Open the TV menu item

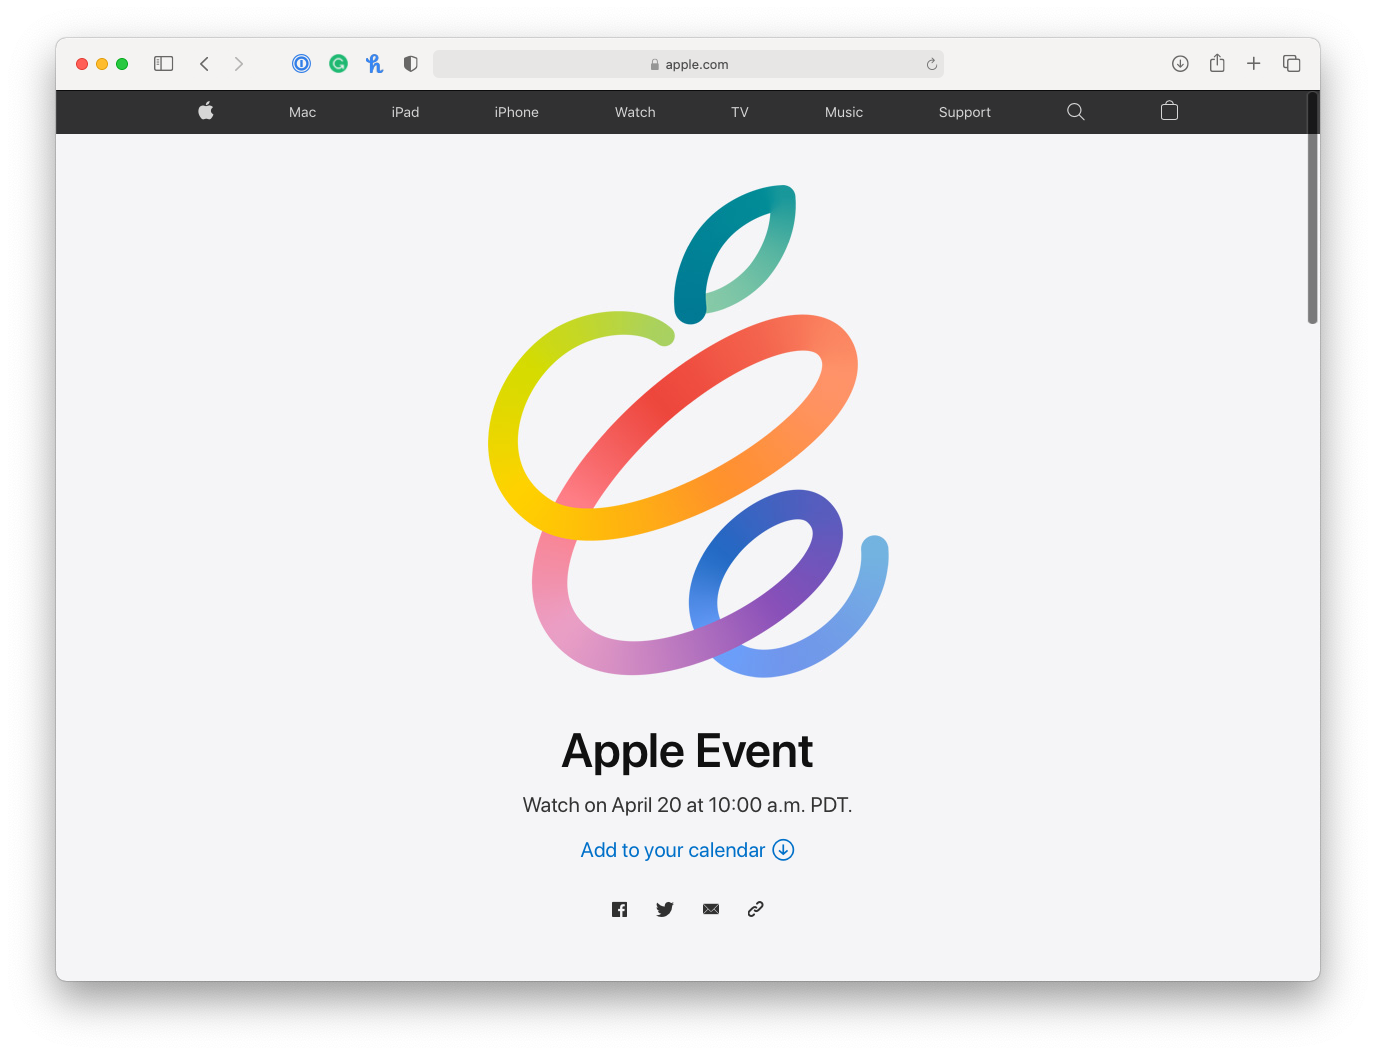(740, 112)
